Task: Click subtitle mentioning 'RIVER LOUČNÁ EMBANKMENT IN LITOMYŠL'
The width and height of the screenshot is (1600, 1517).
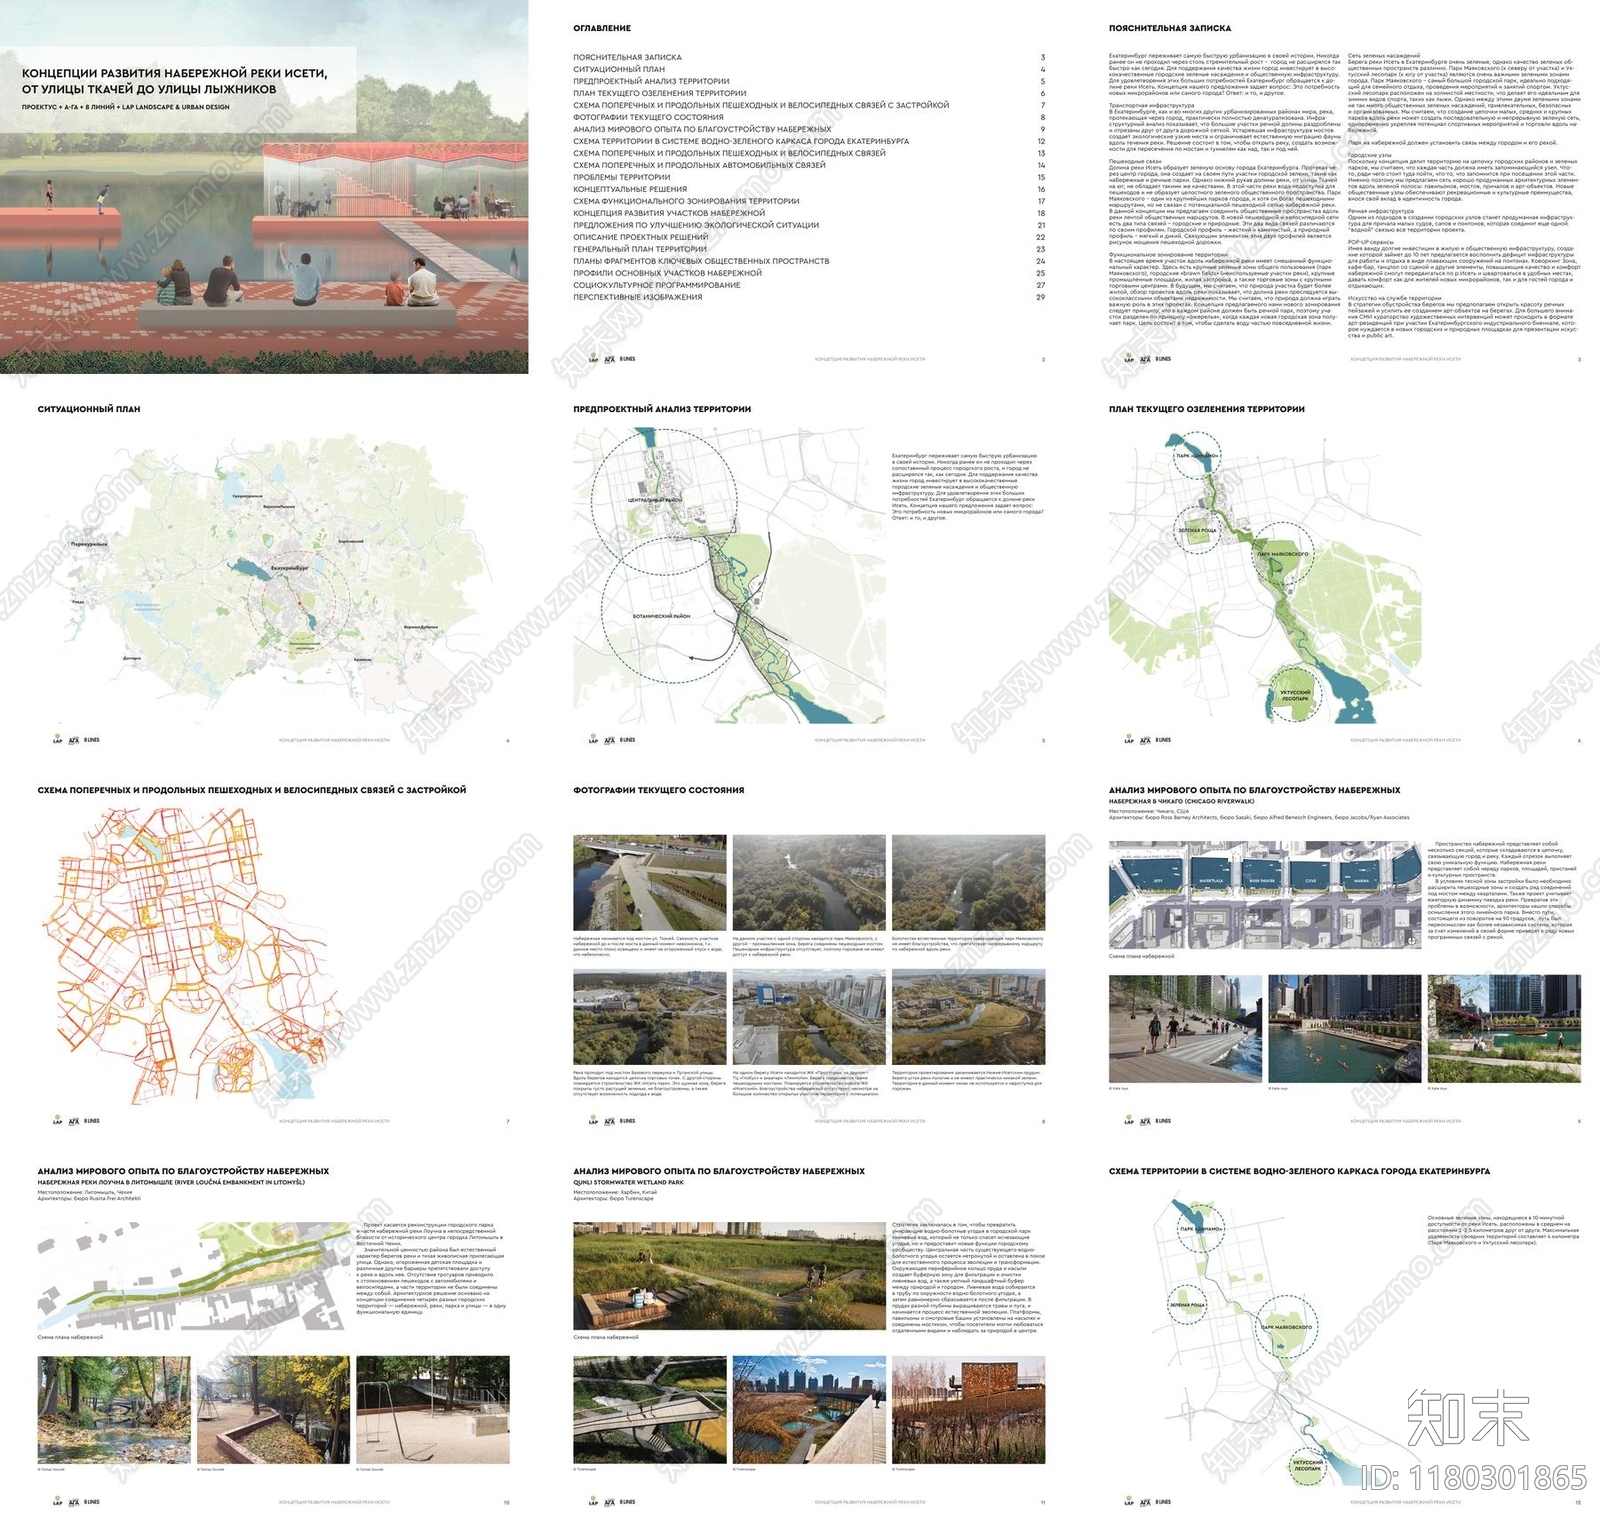Action: pos(172,1182)
